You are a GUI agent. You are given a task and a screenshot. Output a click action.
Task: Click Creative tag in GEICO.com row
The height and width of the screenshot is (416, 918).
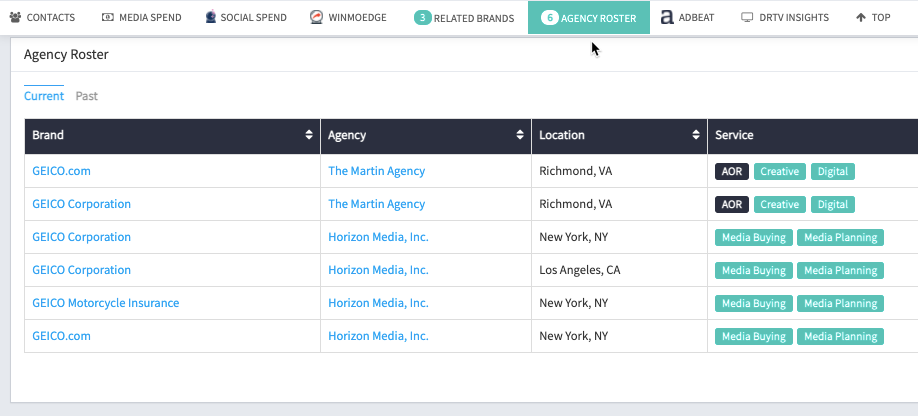(x=779, y=171)
